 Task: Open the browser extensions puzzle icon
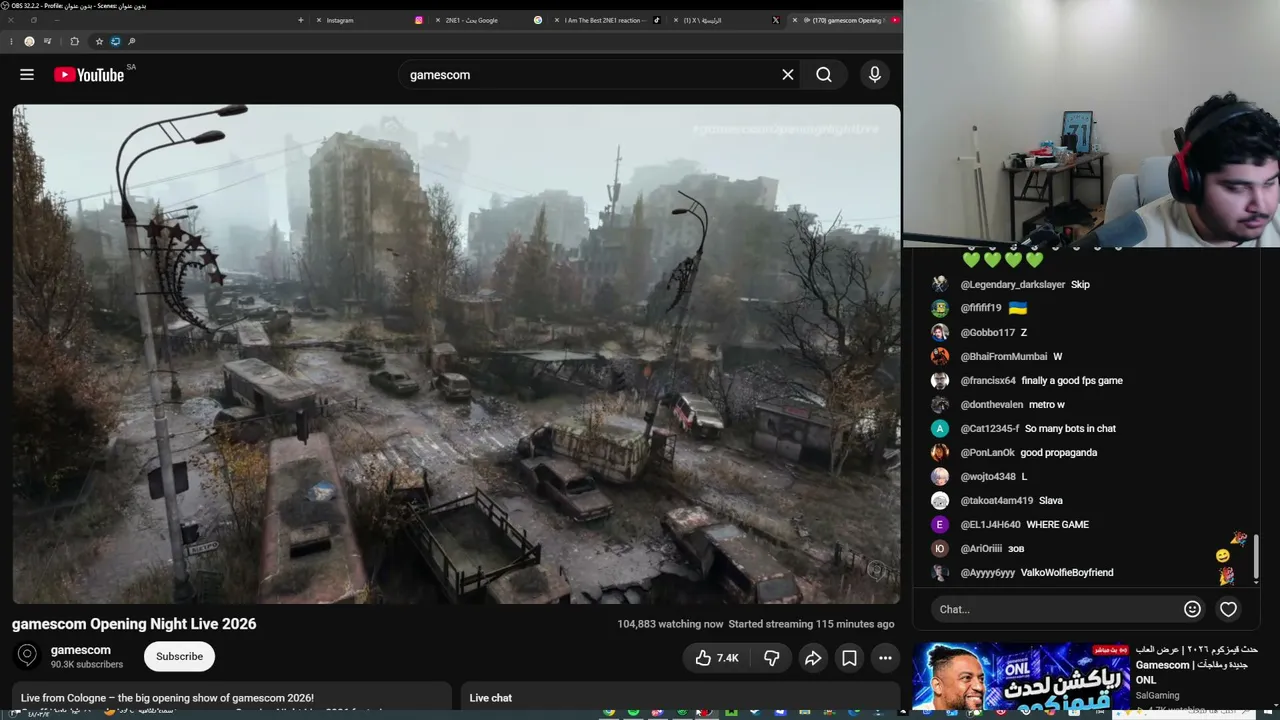[x=74, y=41]
